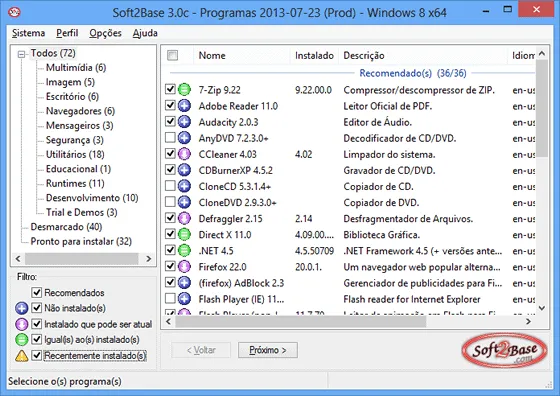Uncheck the Firefox 22.0 checkbox
Viewport: 560px width, 396px height.
170,266
